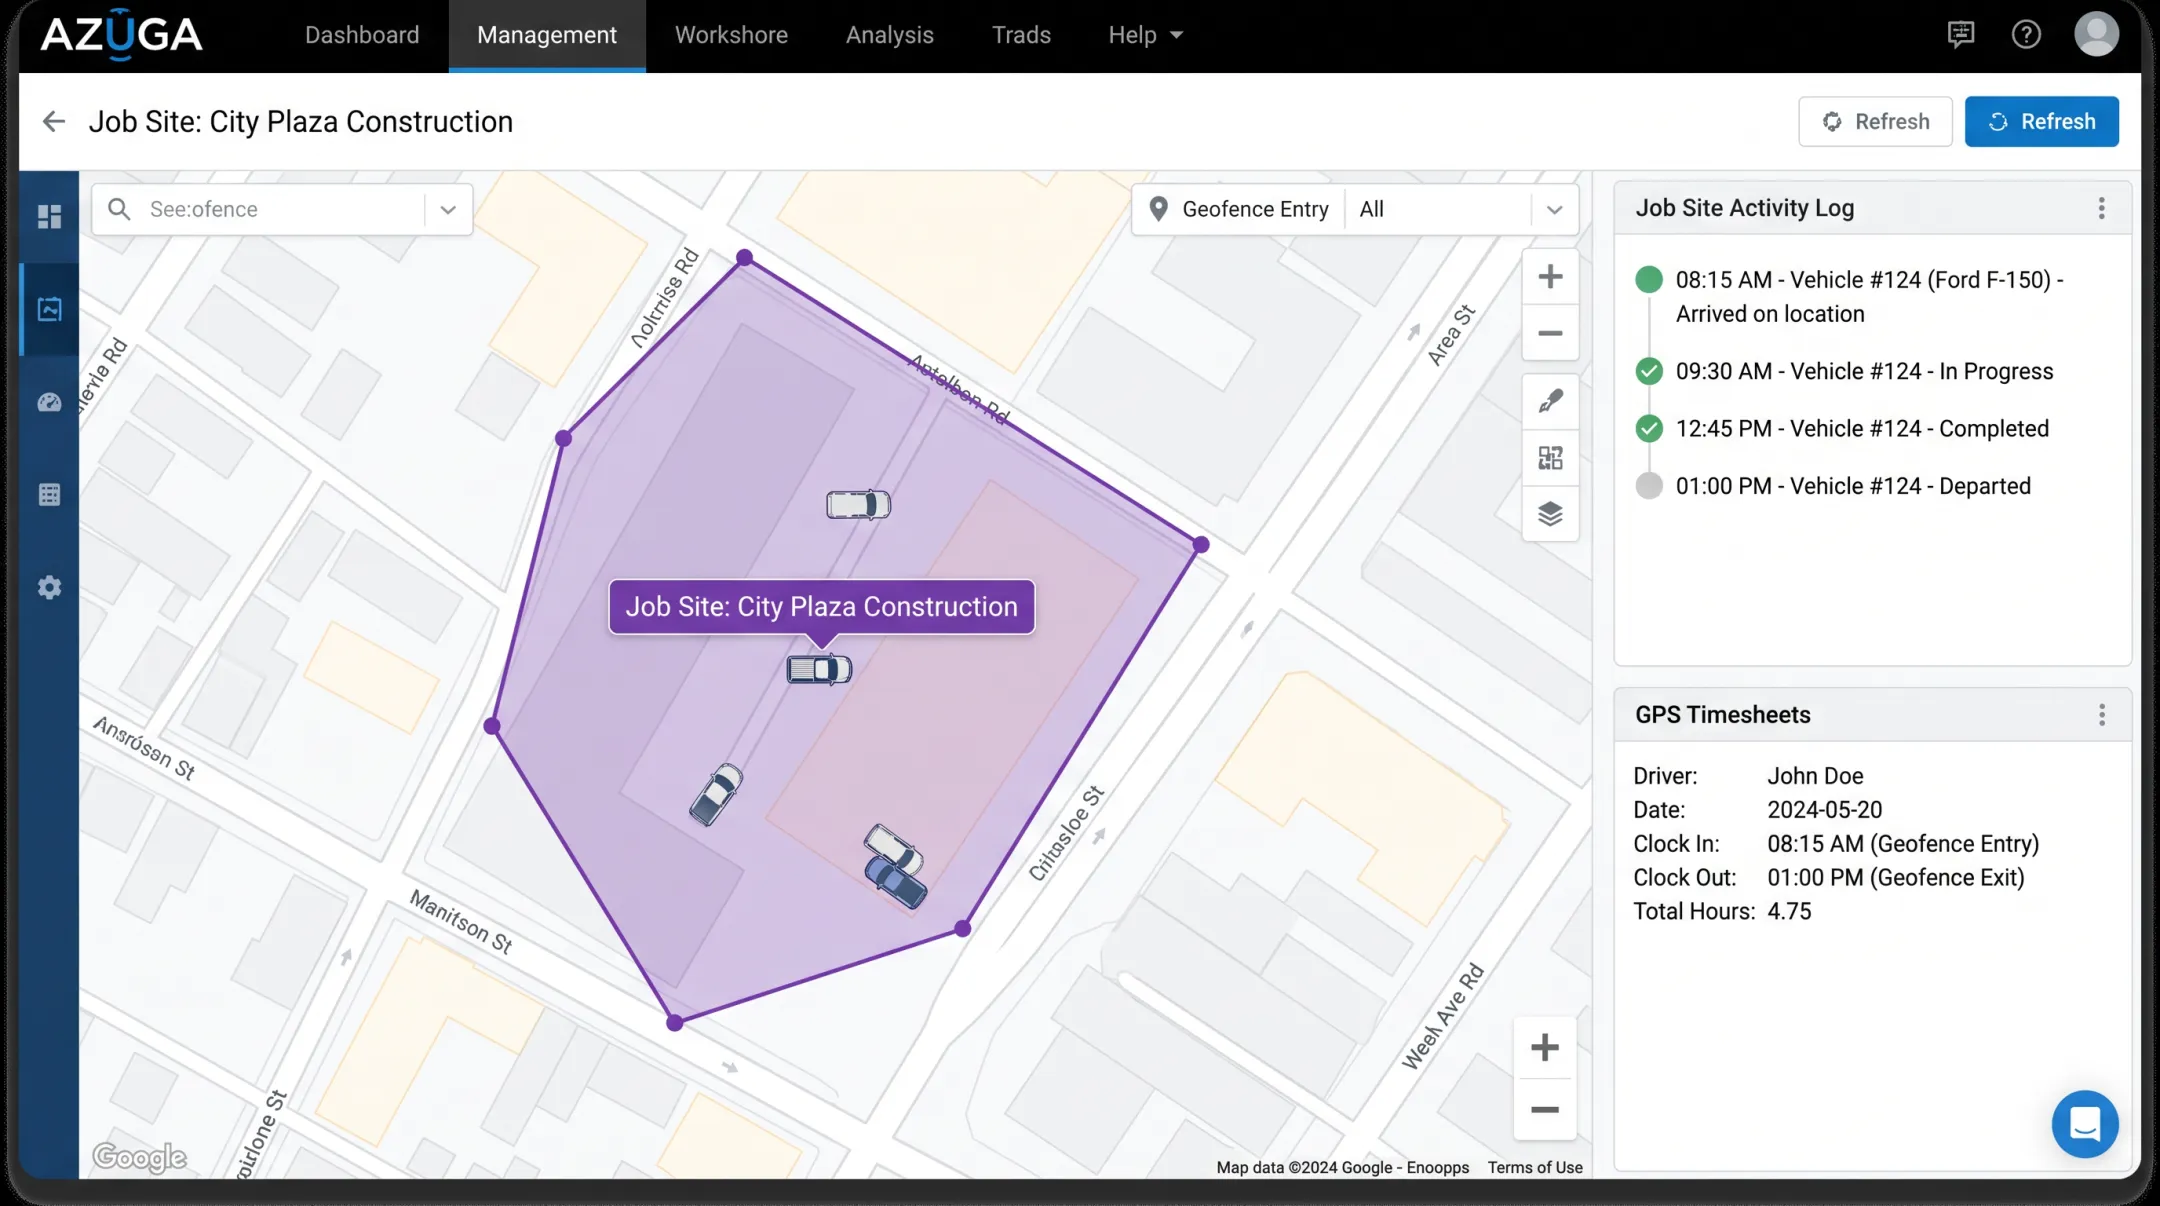
Task: Go back with the left arrow icon
Action: click(x=54, y=122)
